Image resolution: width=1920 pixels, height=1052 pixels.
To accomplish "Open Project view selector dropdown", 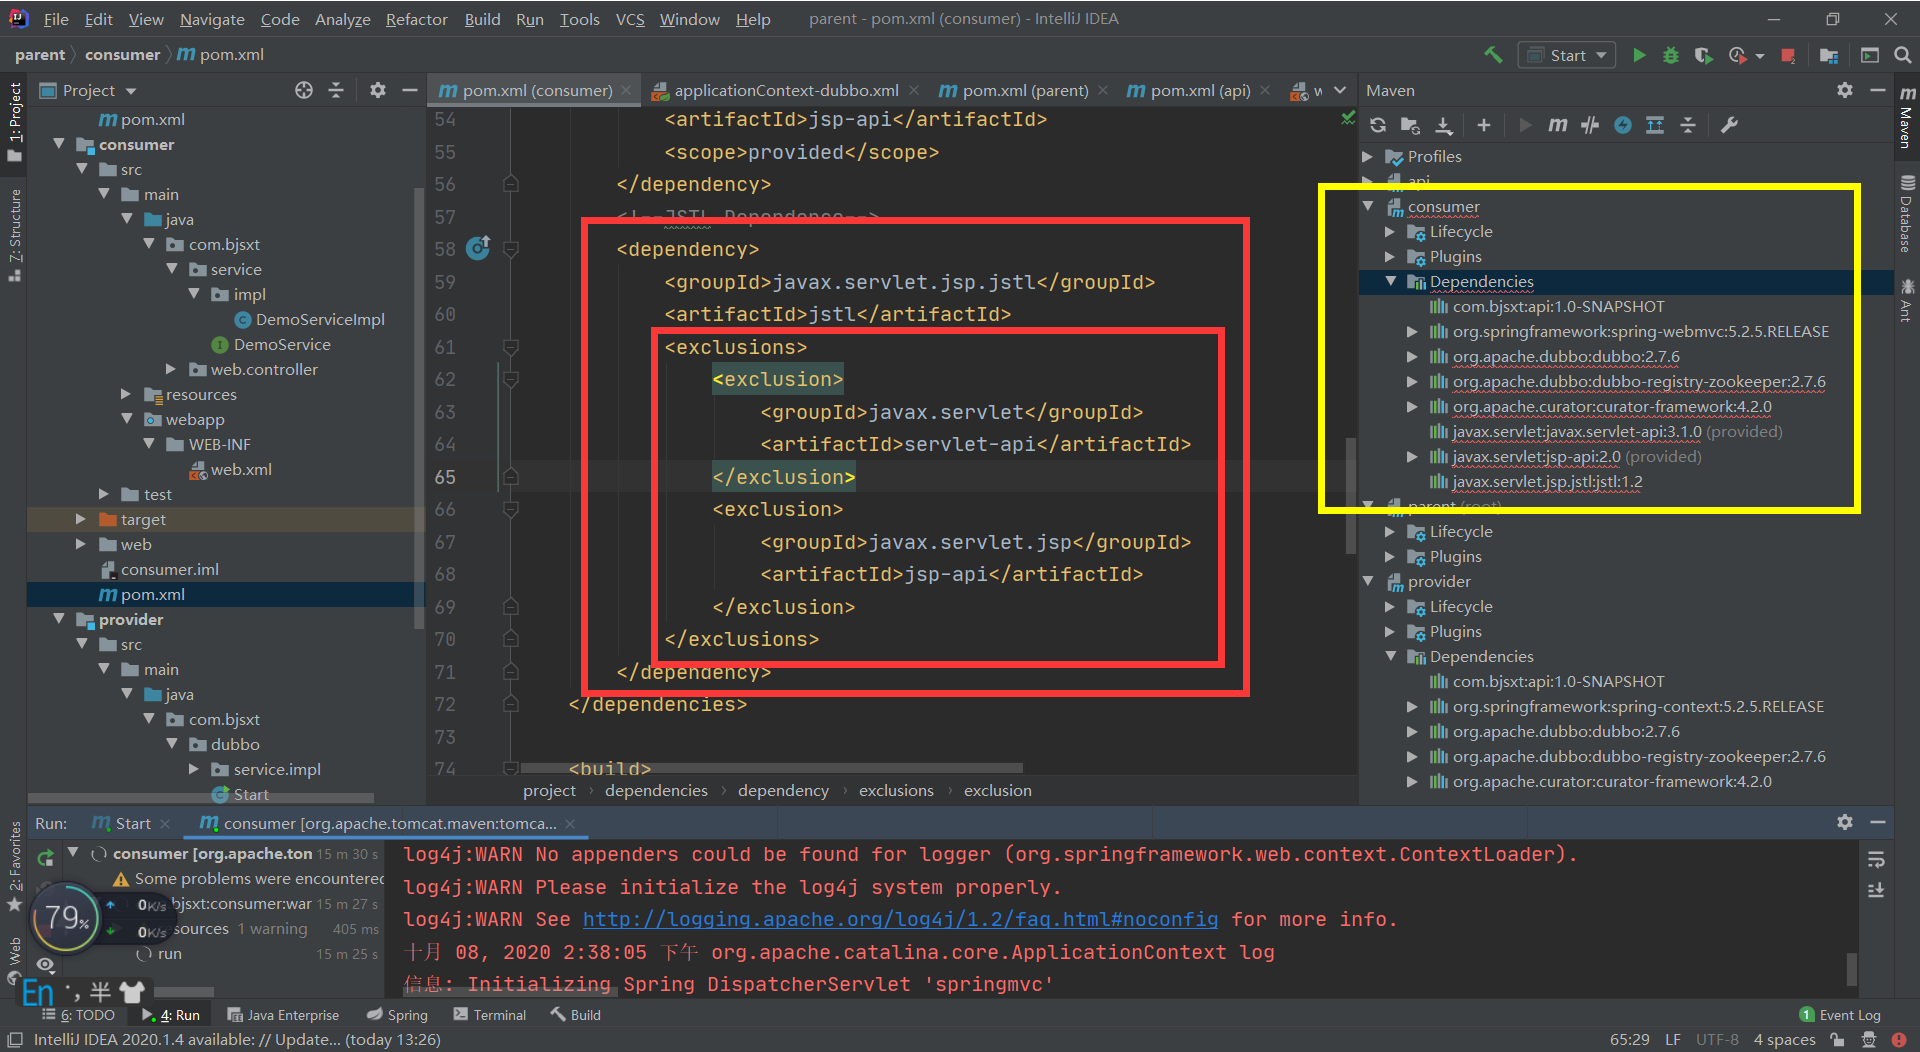I will coord(88,90).
